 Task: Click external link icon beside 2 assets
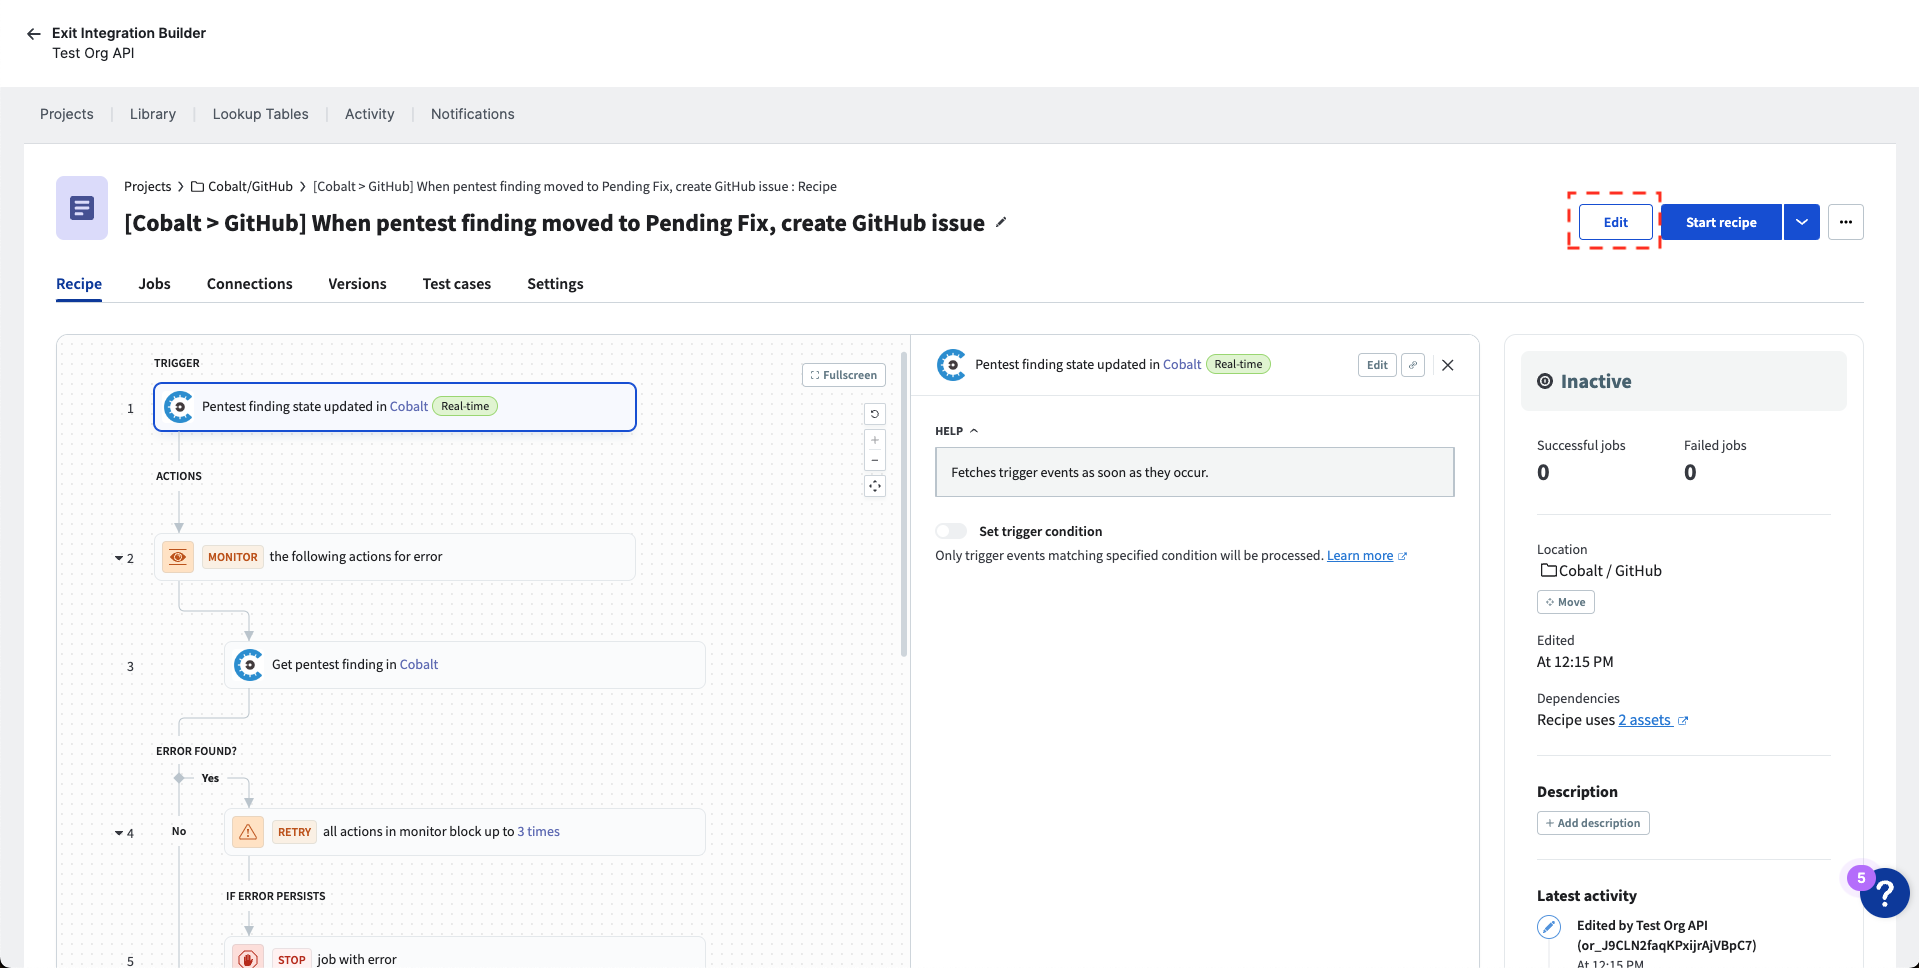(x=1683, y=721)
